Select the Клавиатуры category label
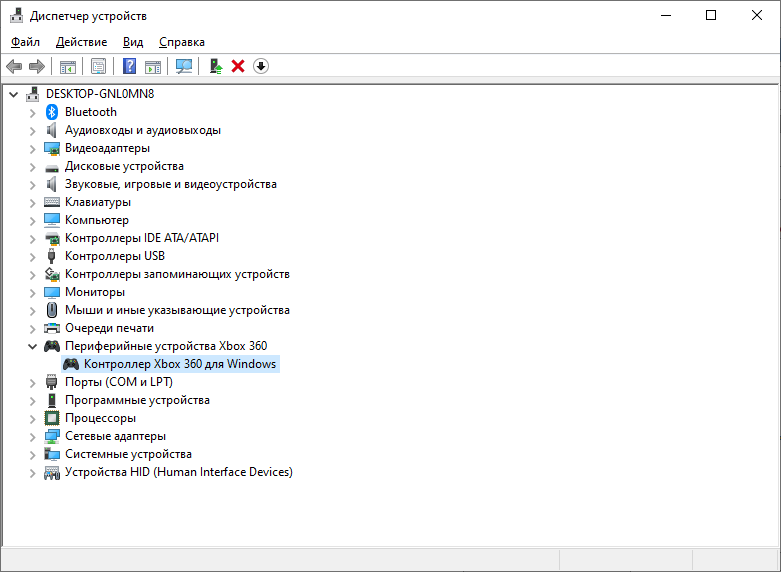The height and width of the screenshot is (572, 781). tap(97, 202)
